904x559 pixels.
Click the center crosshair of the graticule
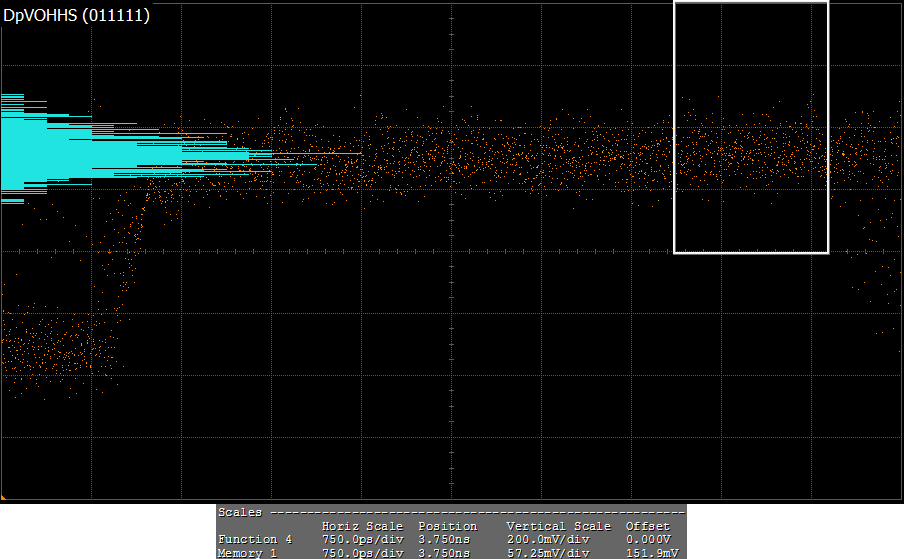tap(452, 250)
